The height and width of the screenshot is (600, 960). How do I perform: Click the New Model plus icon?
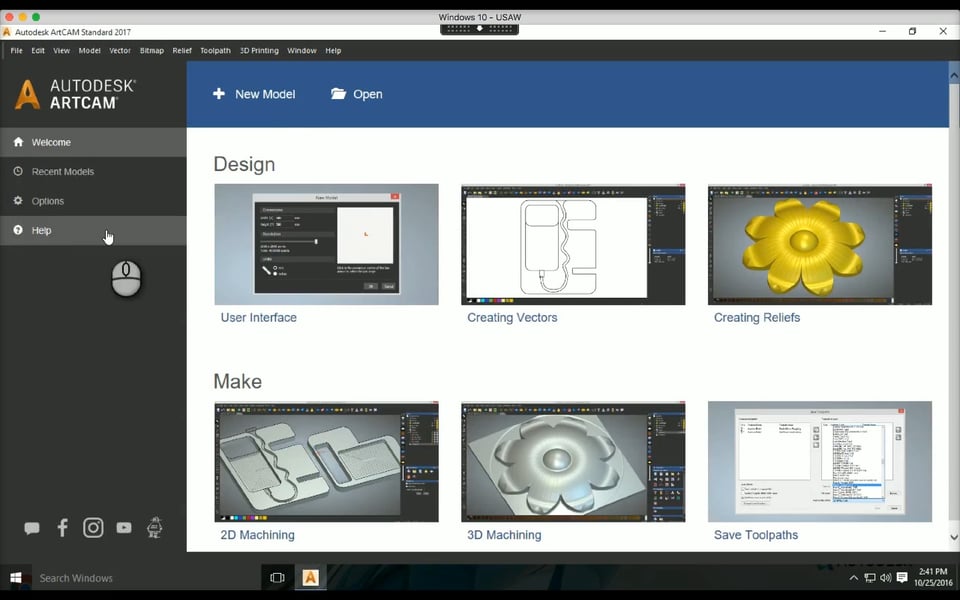point(219,94)
